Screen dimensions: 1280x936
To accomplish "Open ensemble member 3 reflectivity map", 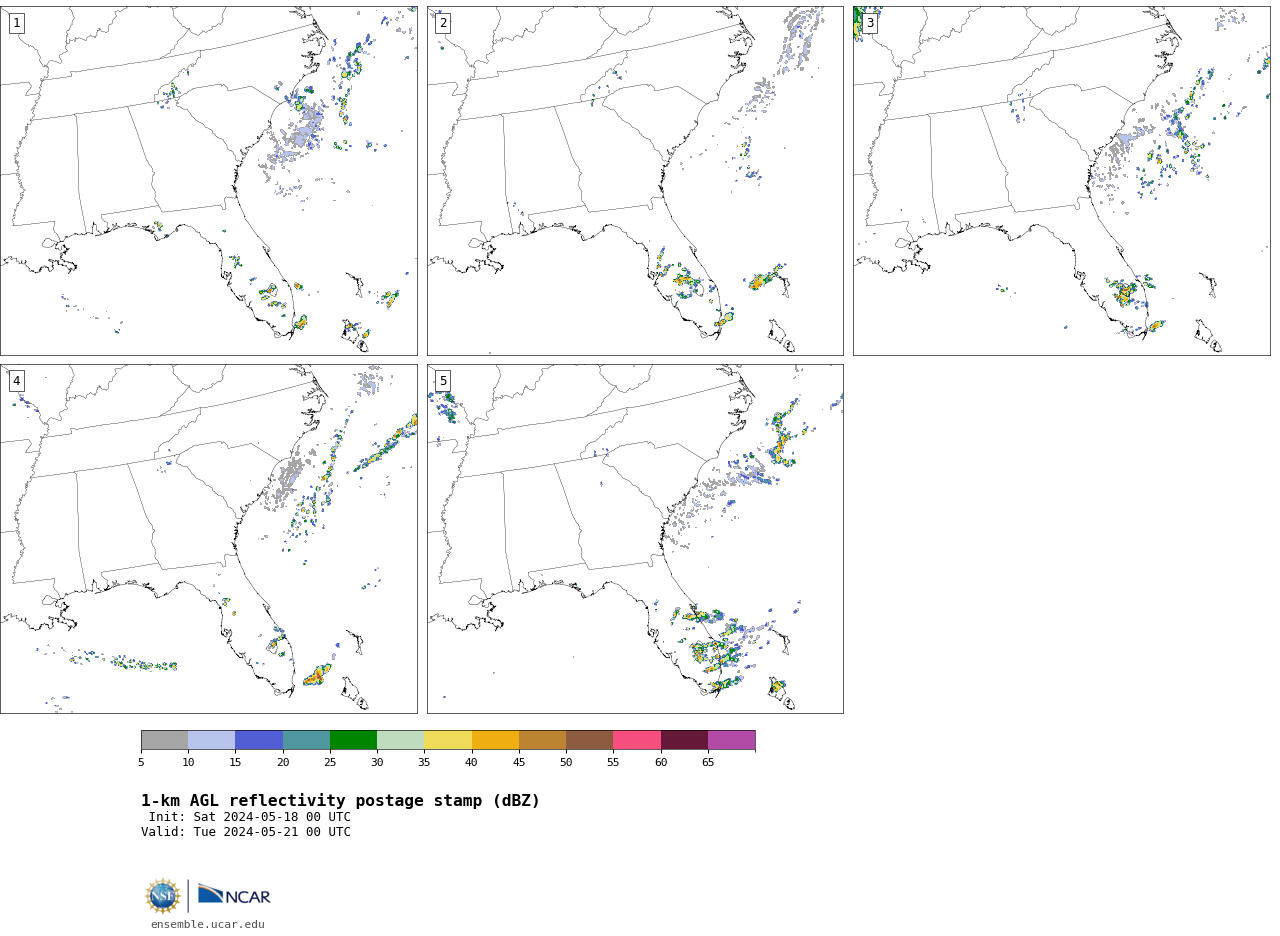I will [x=1062, y=181].
